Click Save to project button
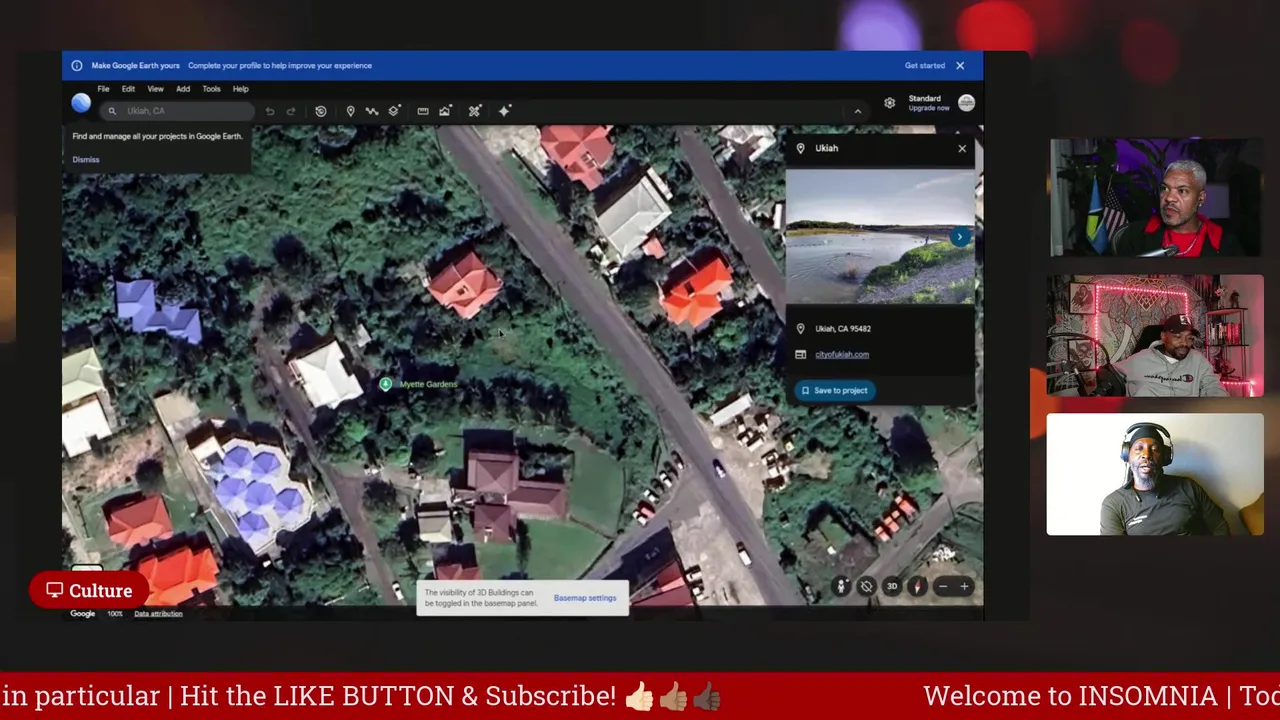Viewport: 1280px width, 720px height. [834, 391]
